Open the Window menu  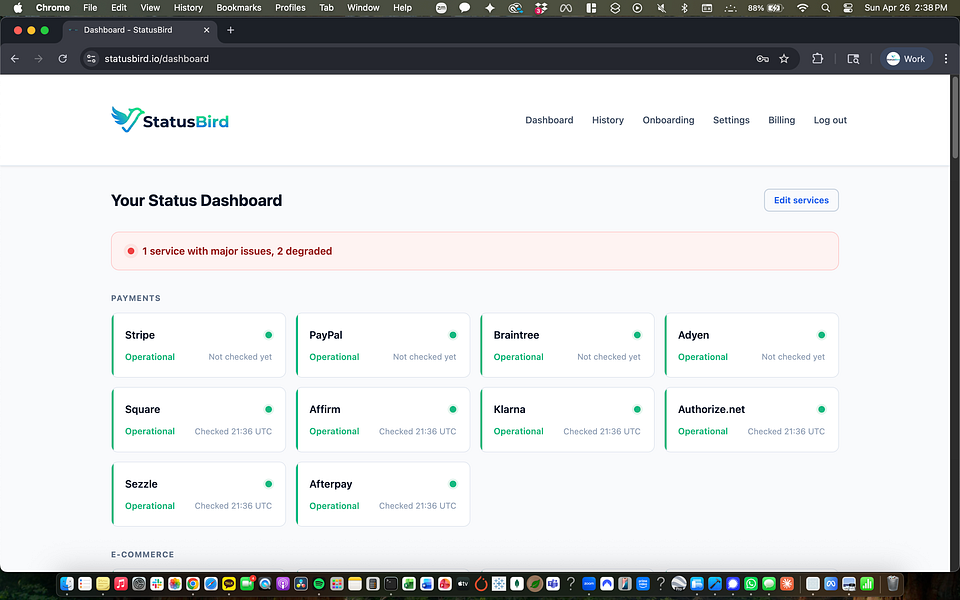[x=363, y=8]
